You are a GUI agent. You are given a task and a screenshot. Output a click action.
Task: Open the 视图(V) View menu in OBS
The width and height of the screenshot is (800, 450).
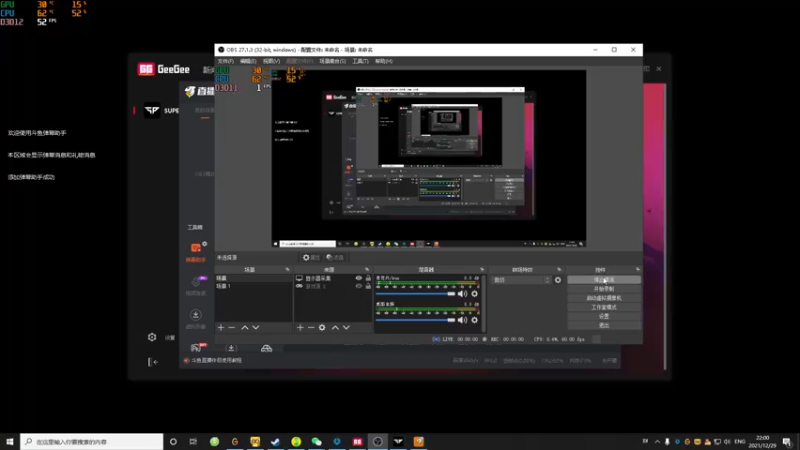coord(271,61)
